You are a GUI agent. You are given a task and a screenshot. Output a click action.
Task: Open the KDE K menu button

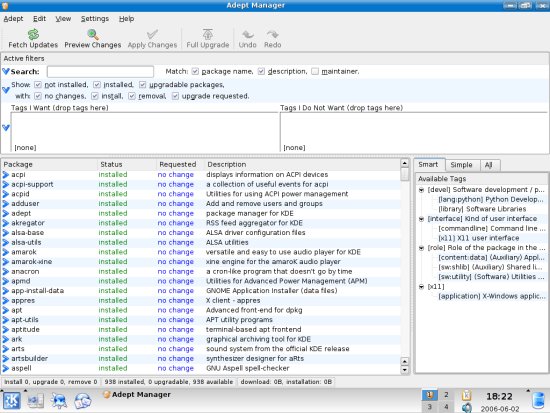point(12,401)
